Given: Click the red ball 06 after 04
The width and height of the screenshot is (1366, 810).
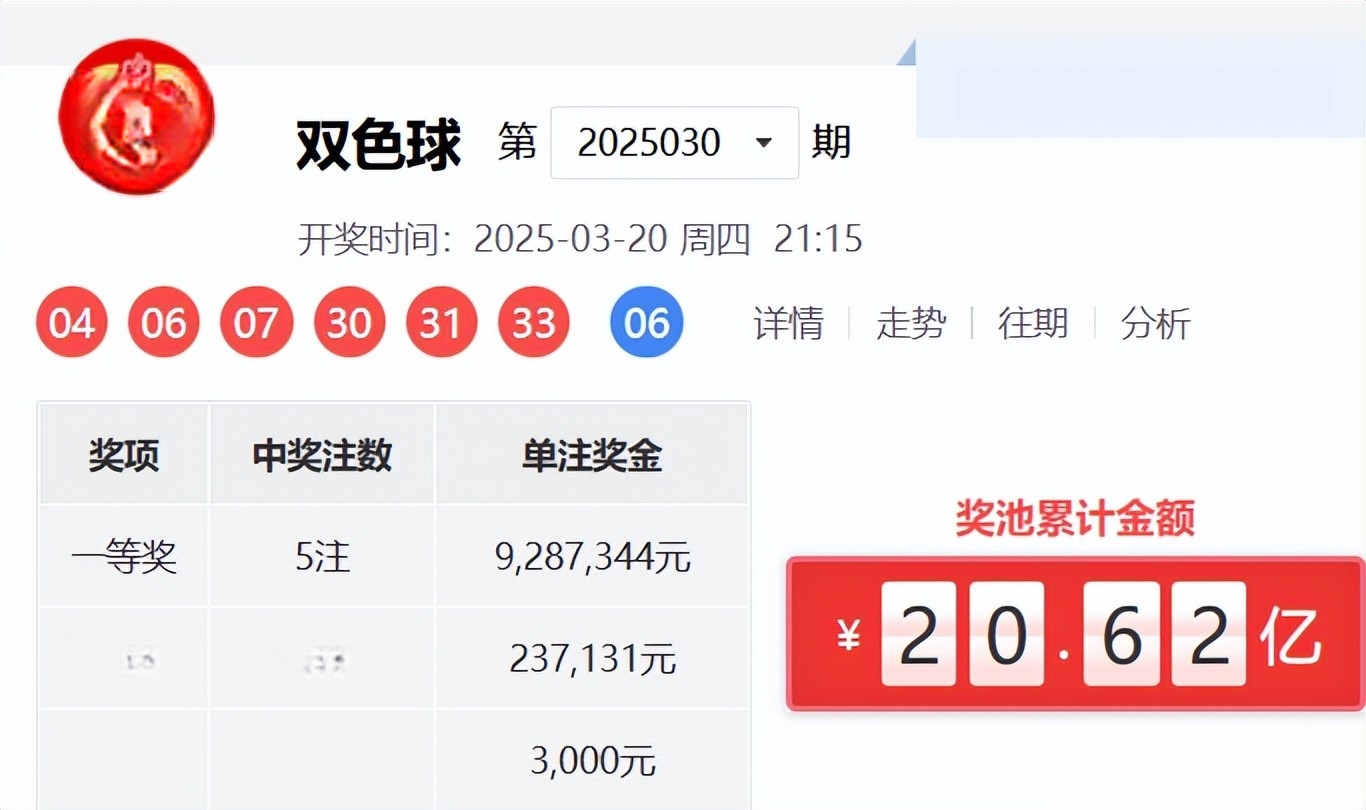Looking at the screenshot, I should (164, 323).
